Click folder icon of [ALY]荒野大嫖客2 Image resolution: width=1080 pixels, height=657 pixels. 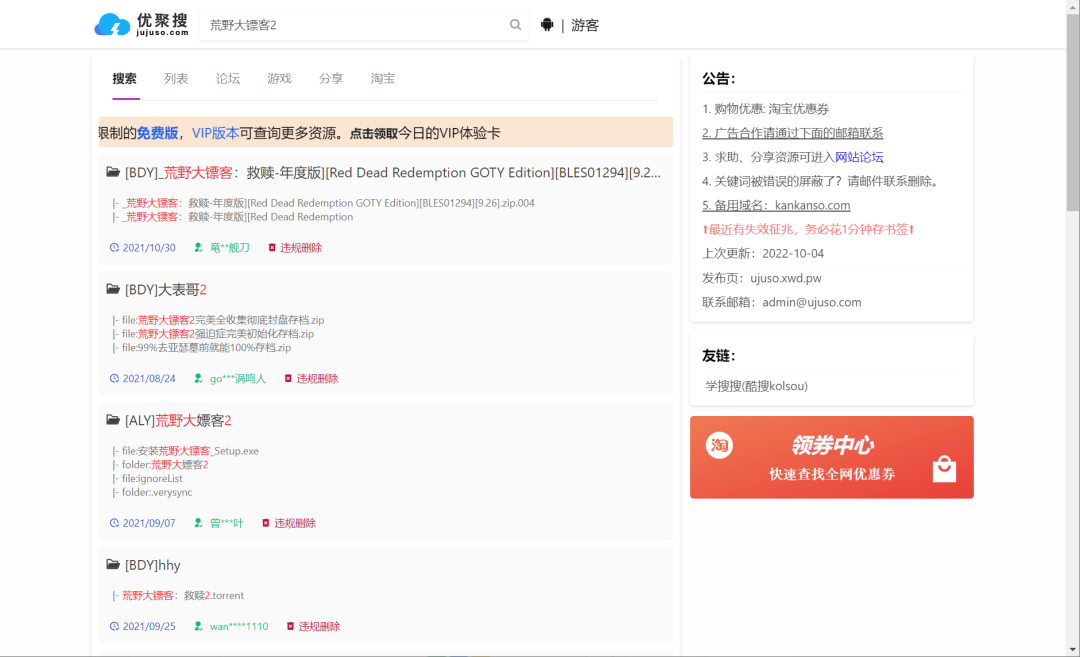point(113,419)
